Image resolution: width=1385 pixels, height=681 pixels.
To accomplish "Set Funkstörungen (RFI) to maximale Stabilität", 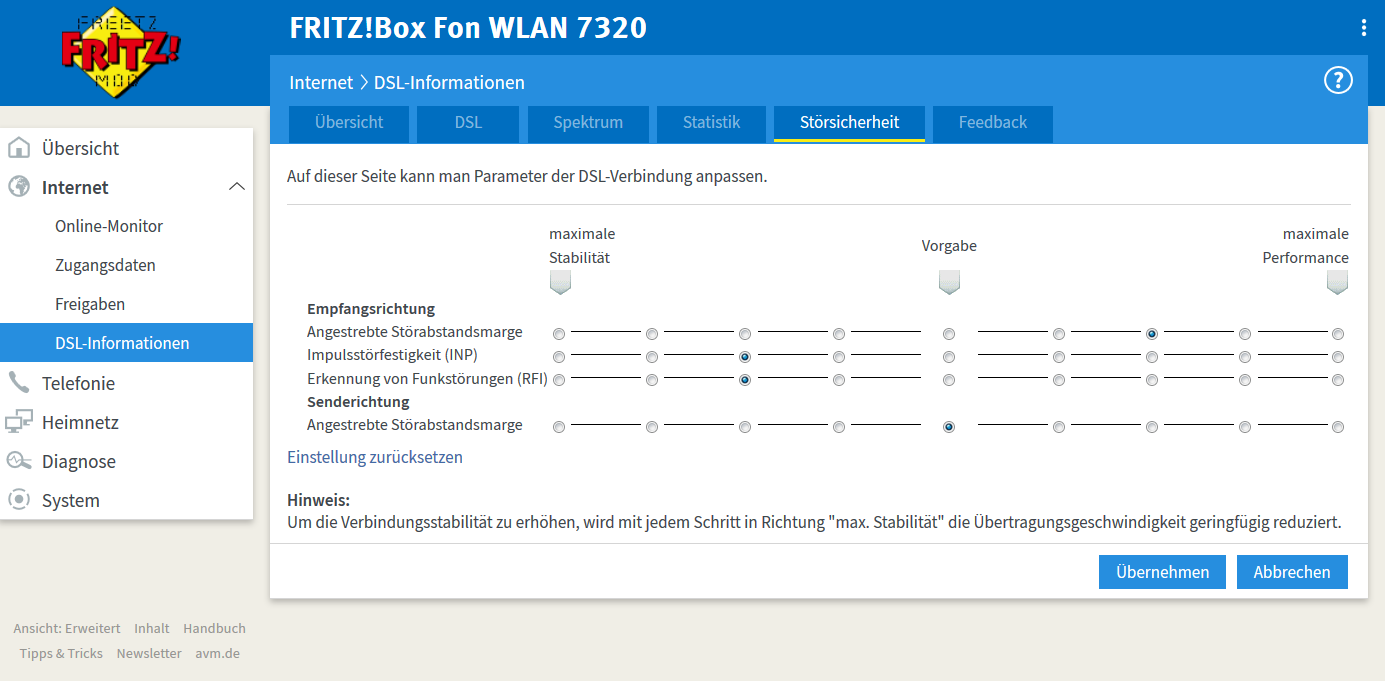I will [x=559, y=380].
